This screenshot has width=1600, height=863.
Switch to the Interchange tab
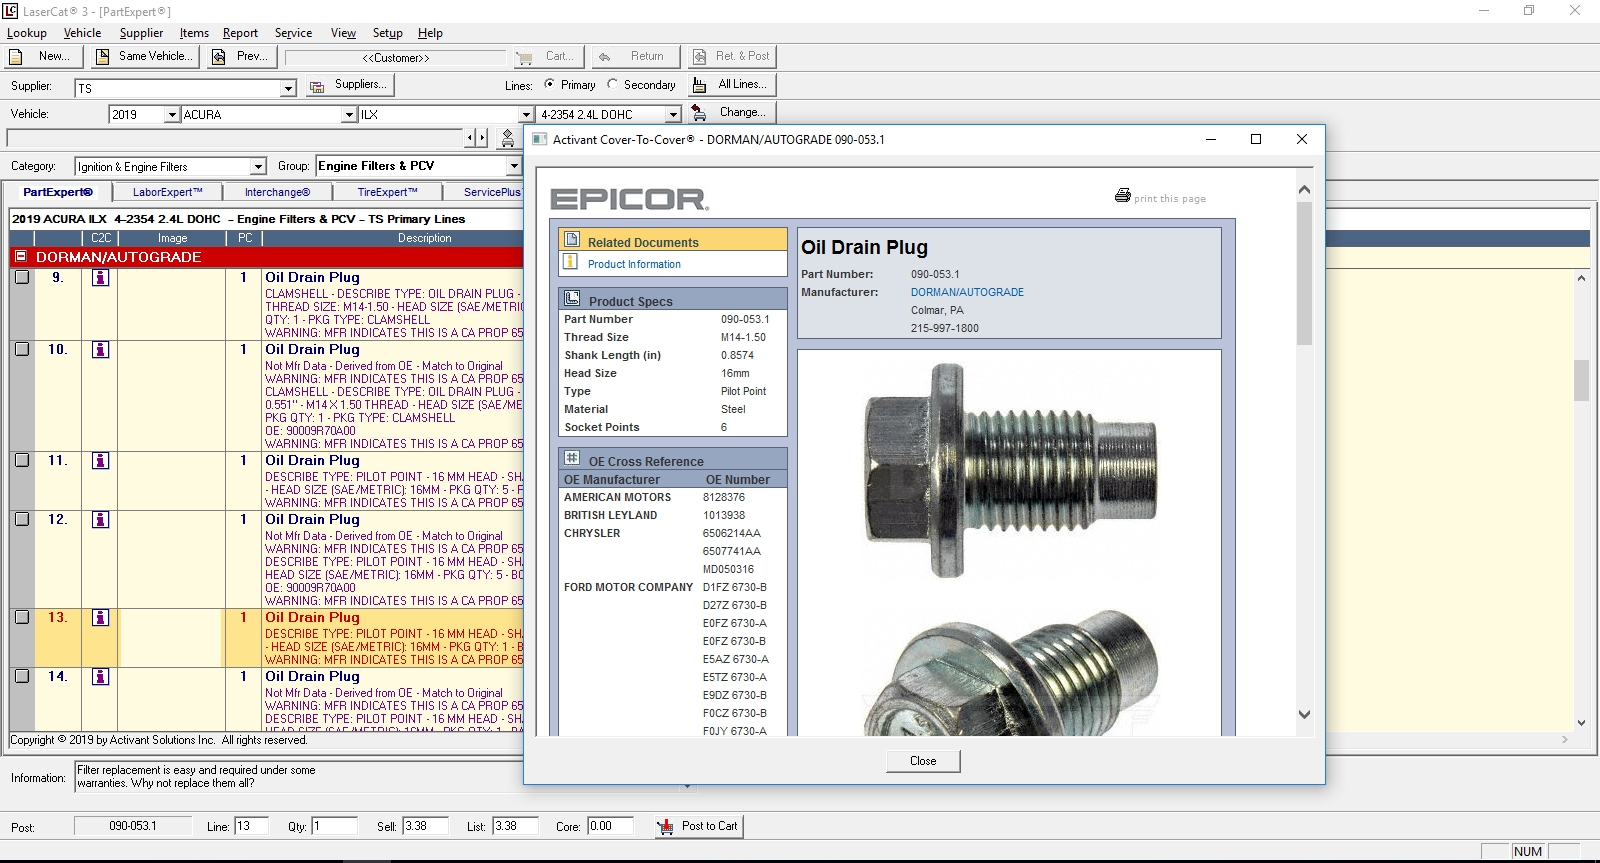(277, 192)
